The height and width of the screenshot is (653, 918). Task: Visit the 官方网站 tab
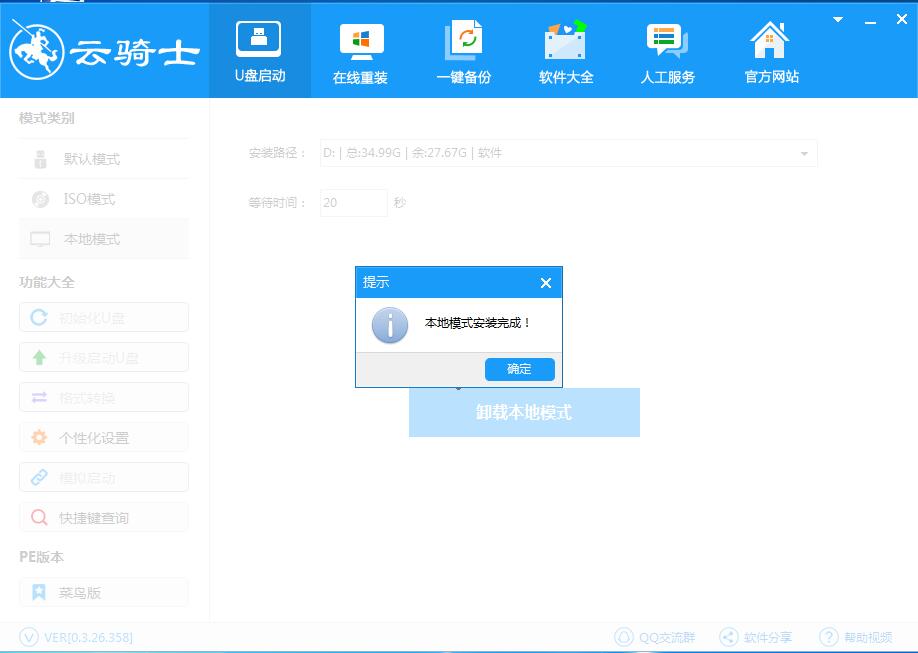pyautogui.click(x=770, y=52)
